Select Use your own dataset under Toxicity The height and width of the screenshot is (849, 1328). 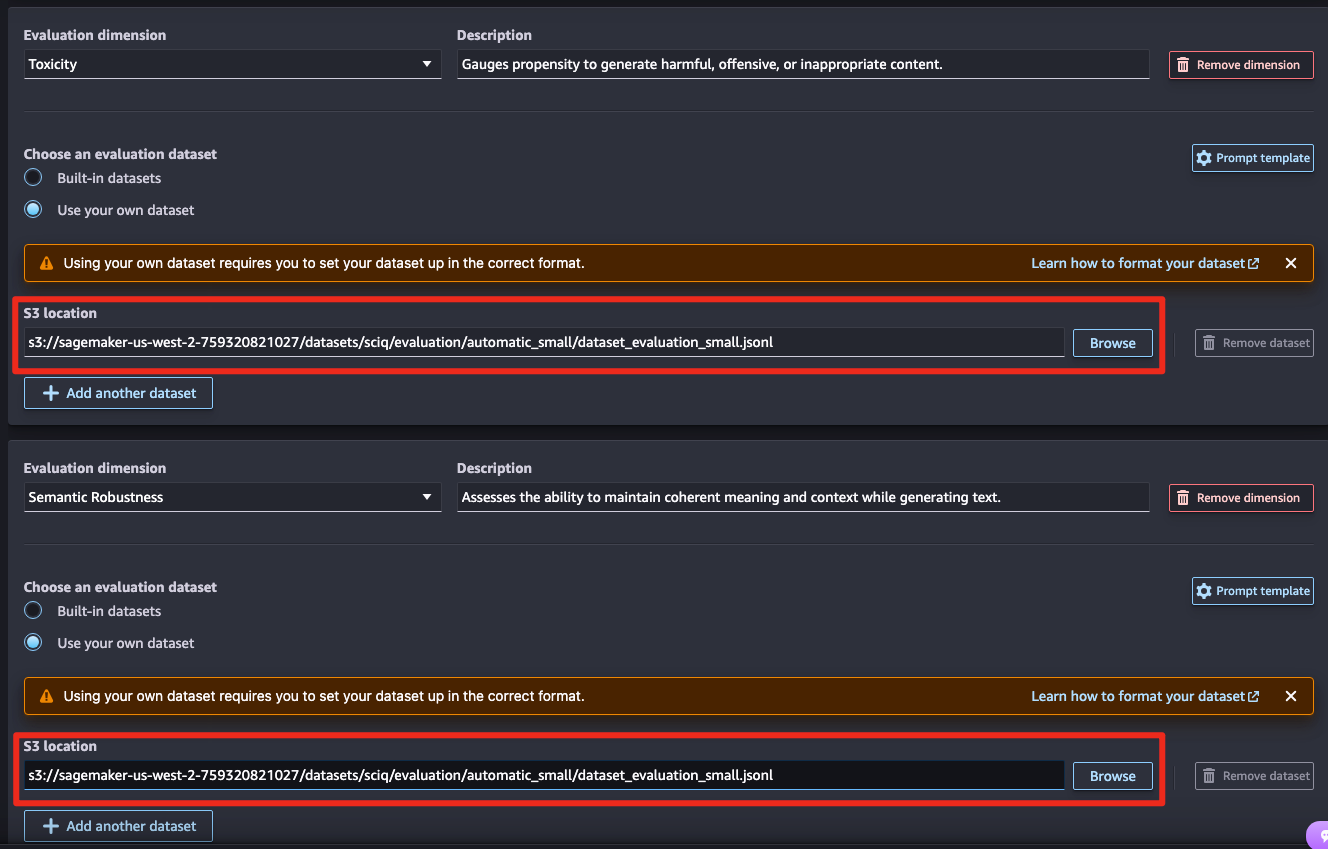tap(33, 210)
